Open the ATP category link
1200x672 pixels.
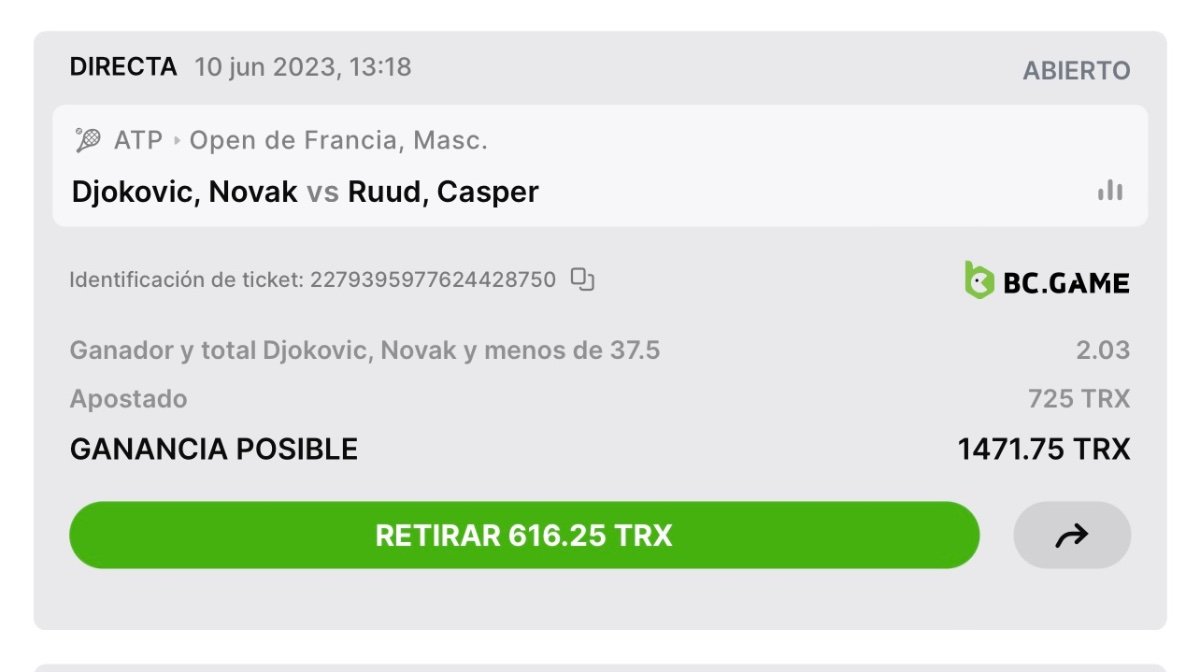pyautogui.click(x=138, y=141)
